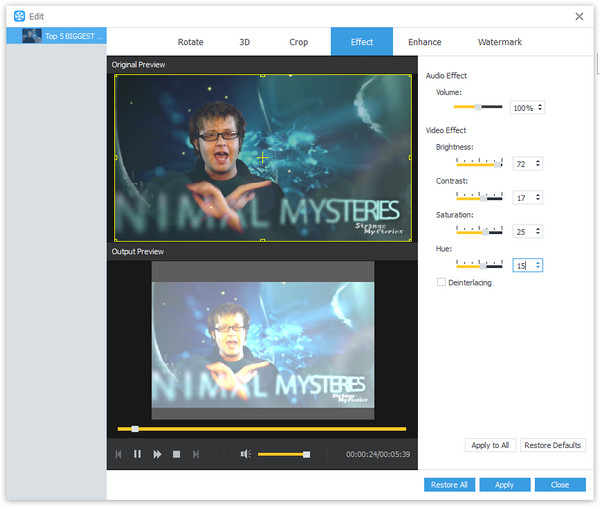Click the video progress seek bar
600x507 pixels.
point(262,428)
